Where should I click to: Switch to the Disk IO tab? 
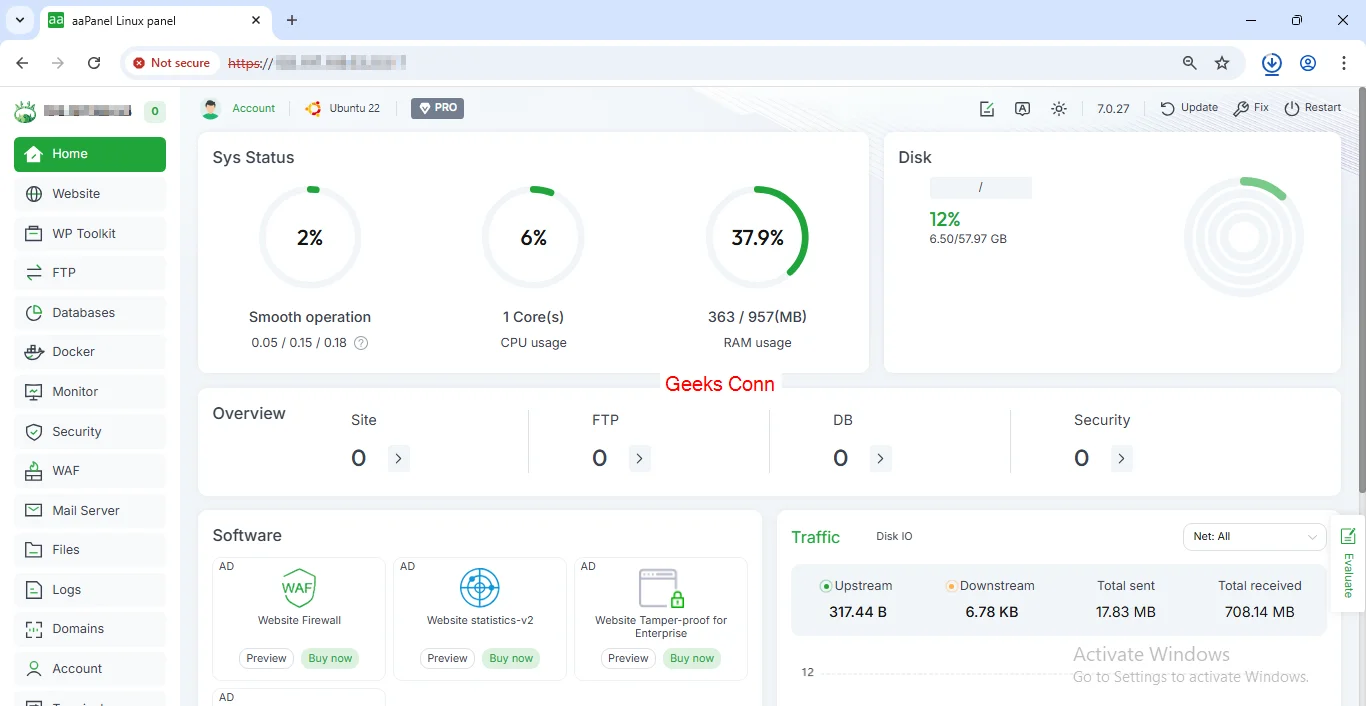coord(894,536)
